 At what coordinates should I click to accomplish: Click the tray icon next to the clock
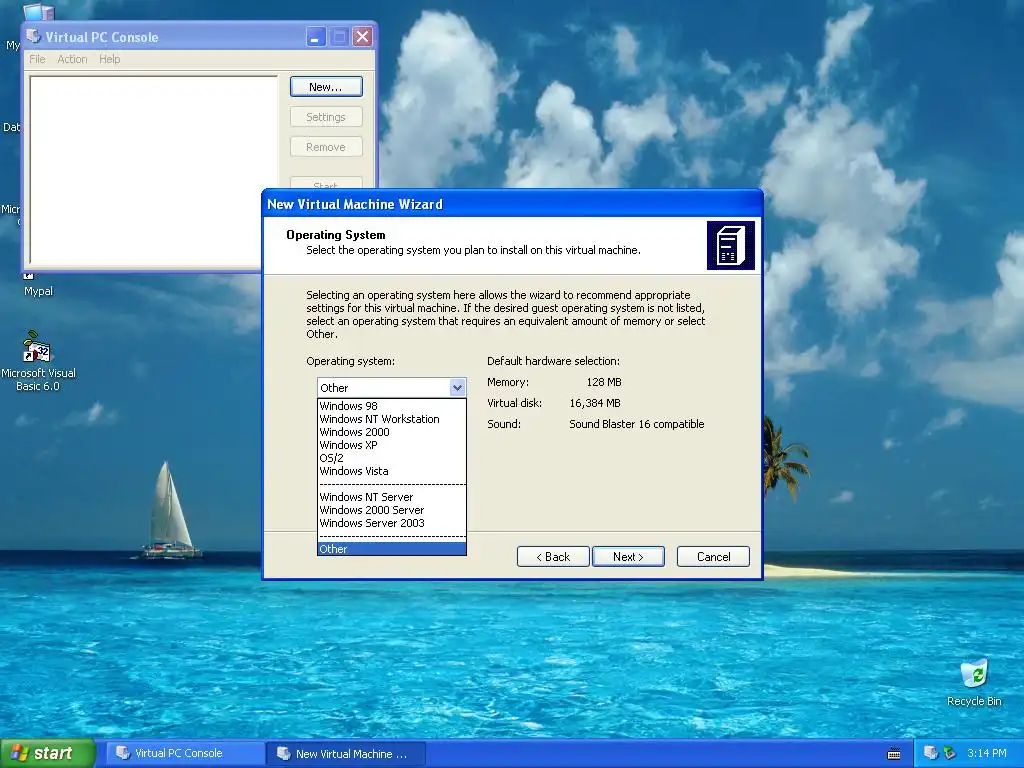[x=950, y=753]
